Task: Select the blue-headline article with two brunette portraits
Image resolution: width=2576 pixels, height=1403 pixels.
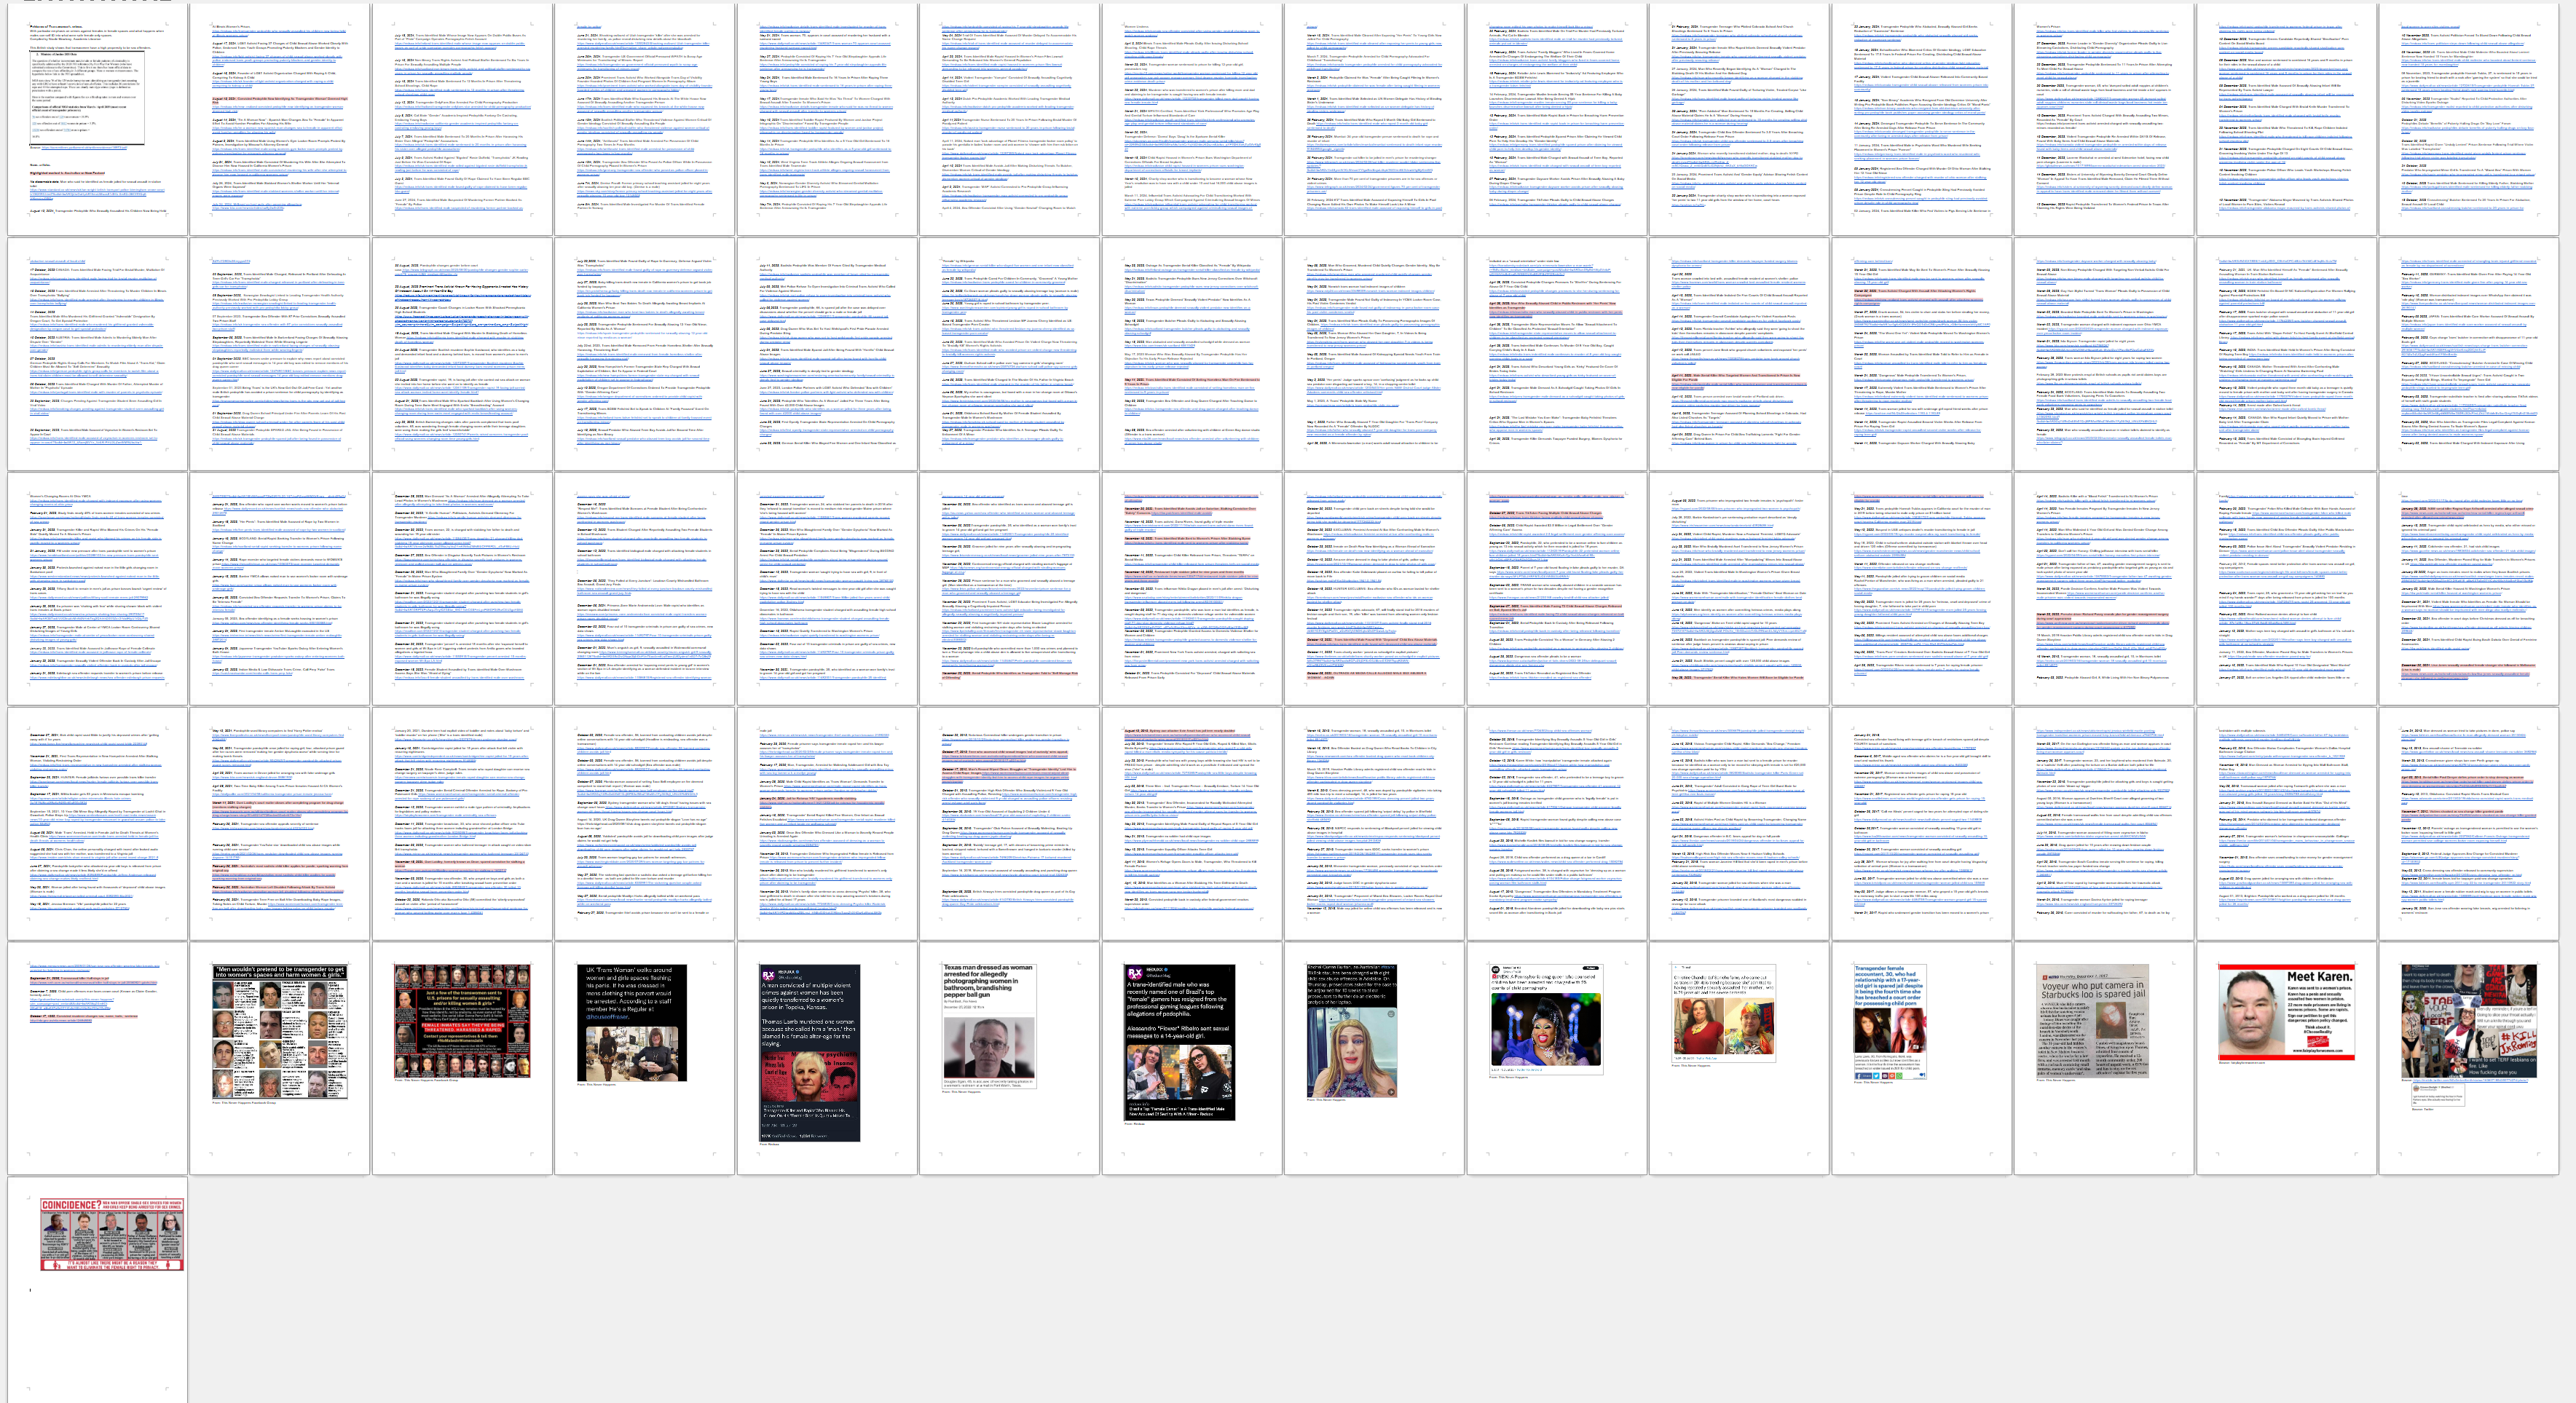Action: click(1890, 1021)
